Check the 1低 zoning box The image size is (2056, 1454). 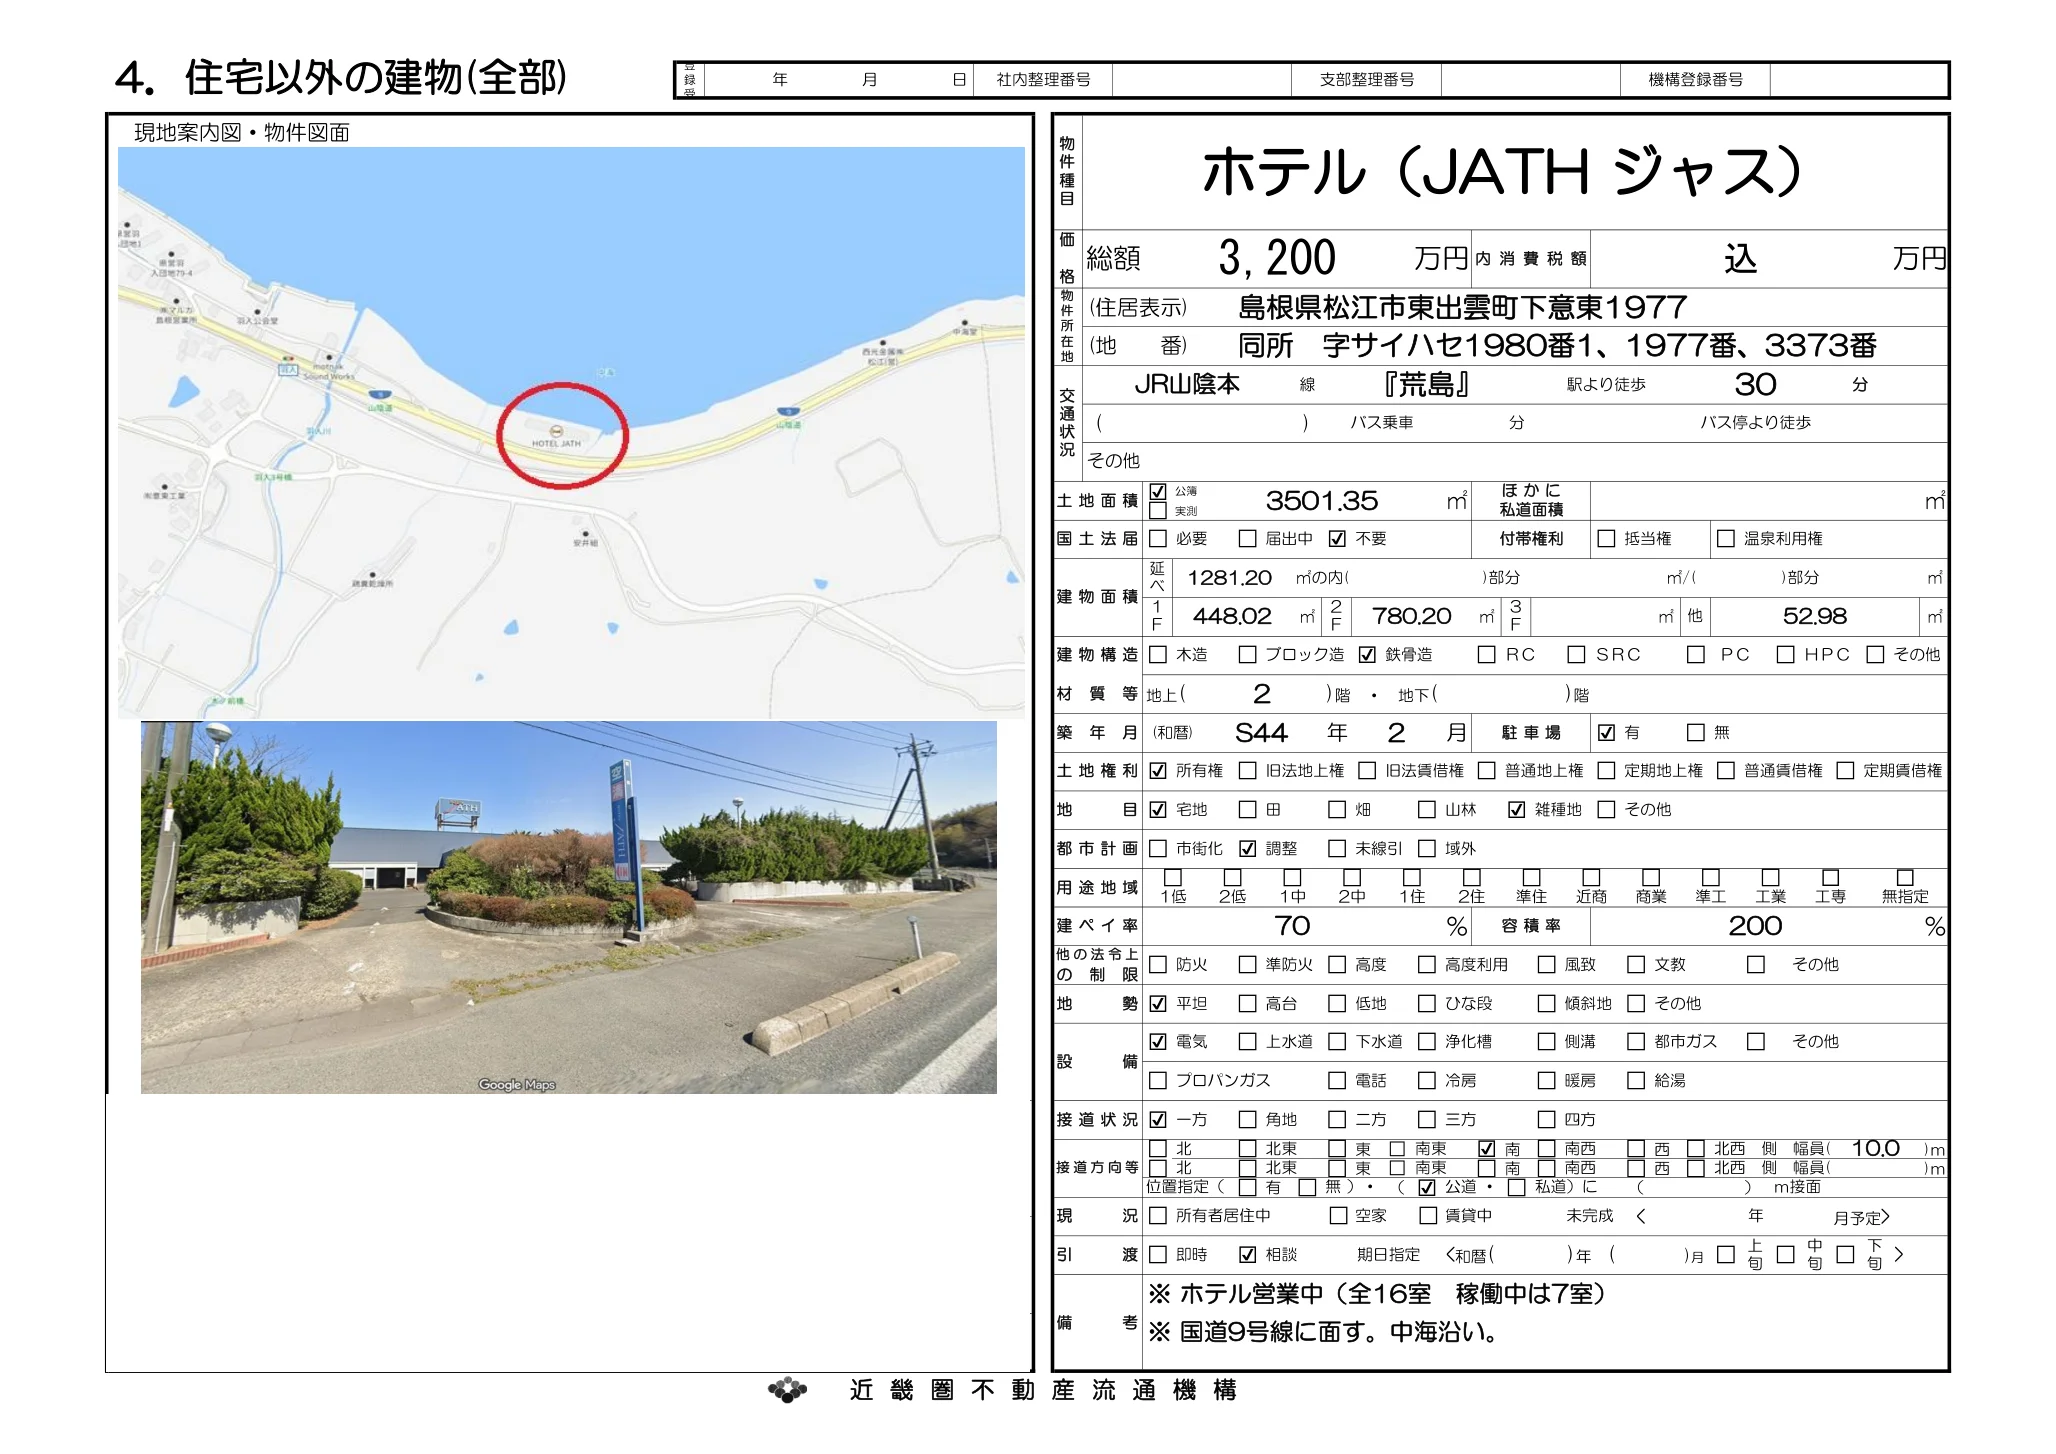(x=1173, y=877)
